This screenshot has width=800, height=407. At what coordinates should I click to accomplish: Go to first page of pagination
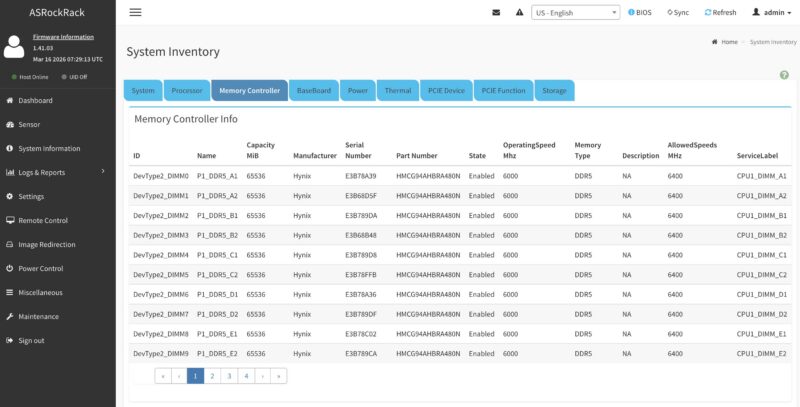[x=163, y=376]
